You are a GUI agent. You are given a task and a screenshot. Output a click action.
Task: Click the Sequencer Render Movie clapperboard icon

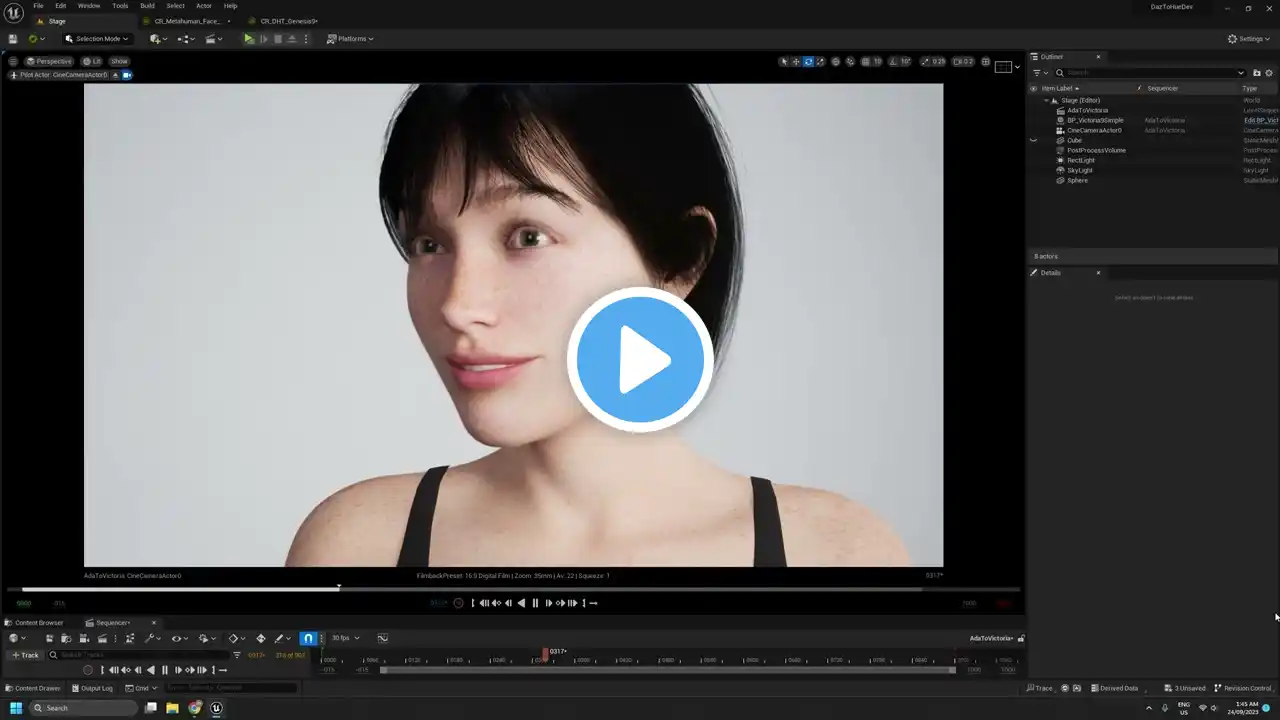point(102,638)
